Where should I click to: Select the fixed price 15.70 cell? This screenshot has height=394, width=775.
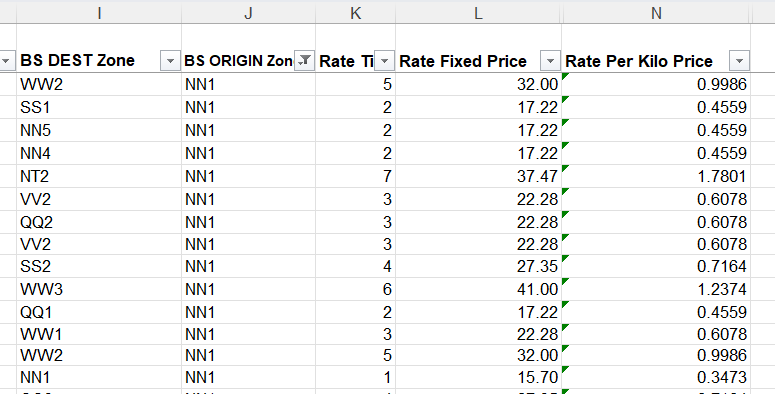click(x=478, y=378)
